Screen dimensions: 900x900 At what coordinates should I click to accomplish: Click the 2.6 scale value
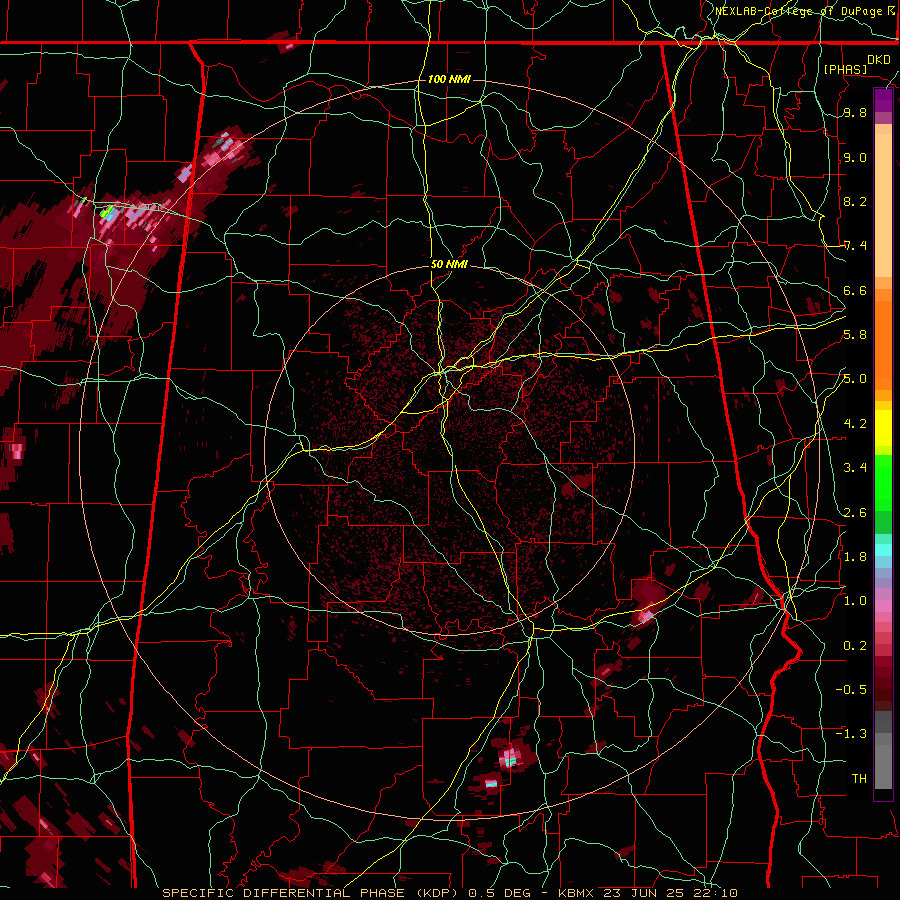point(855,513)
